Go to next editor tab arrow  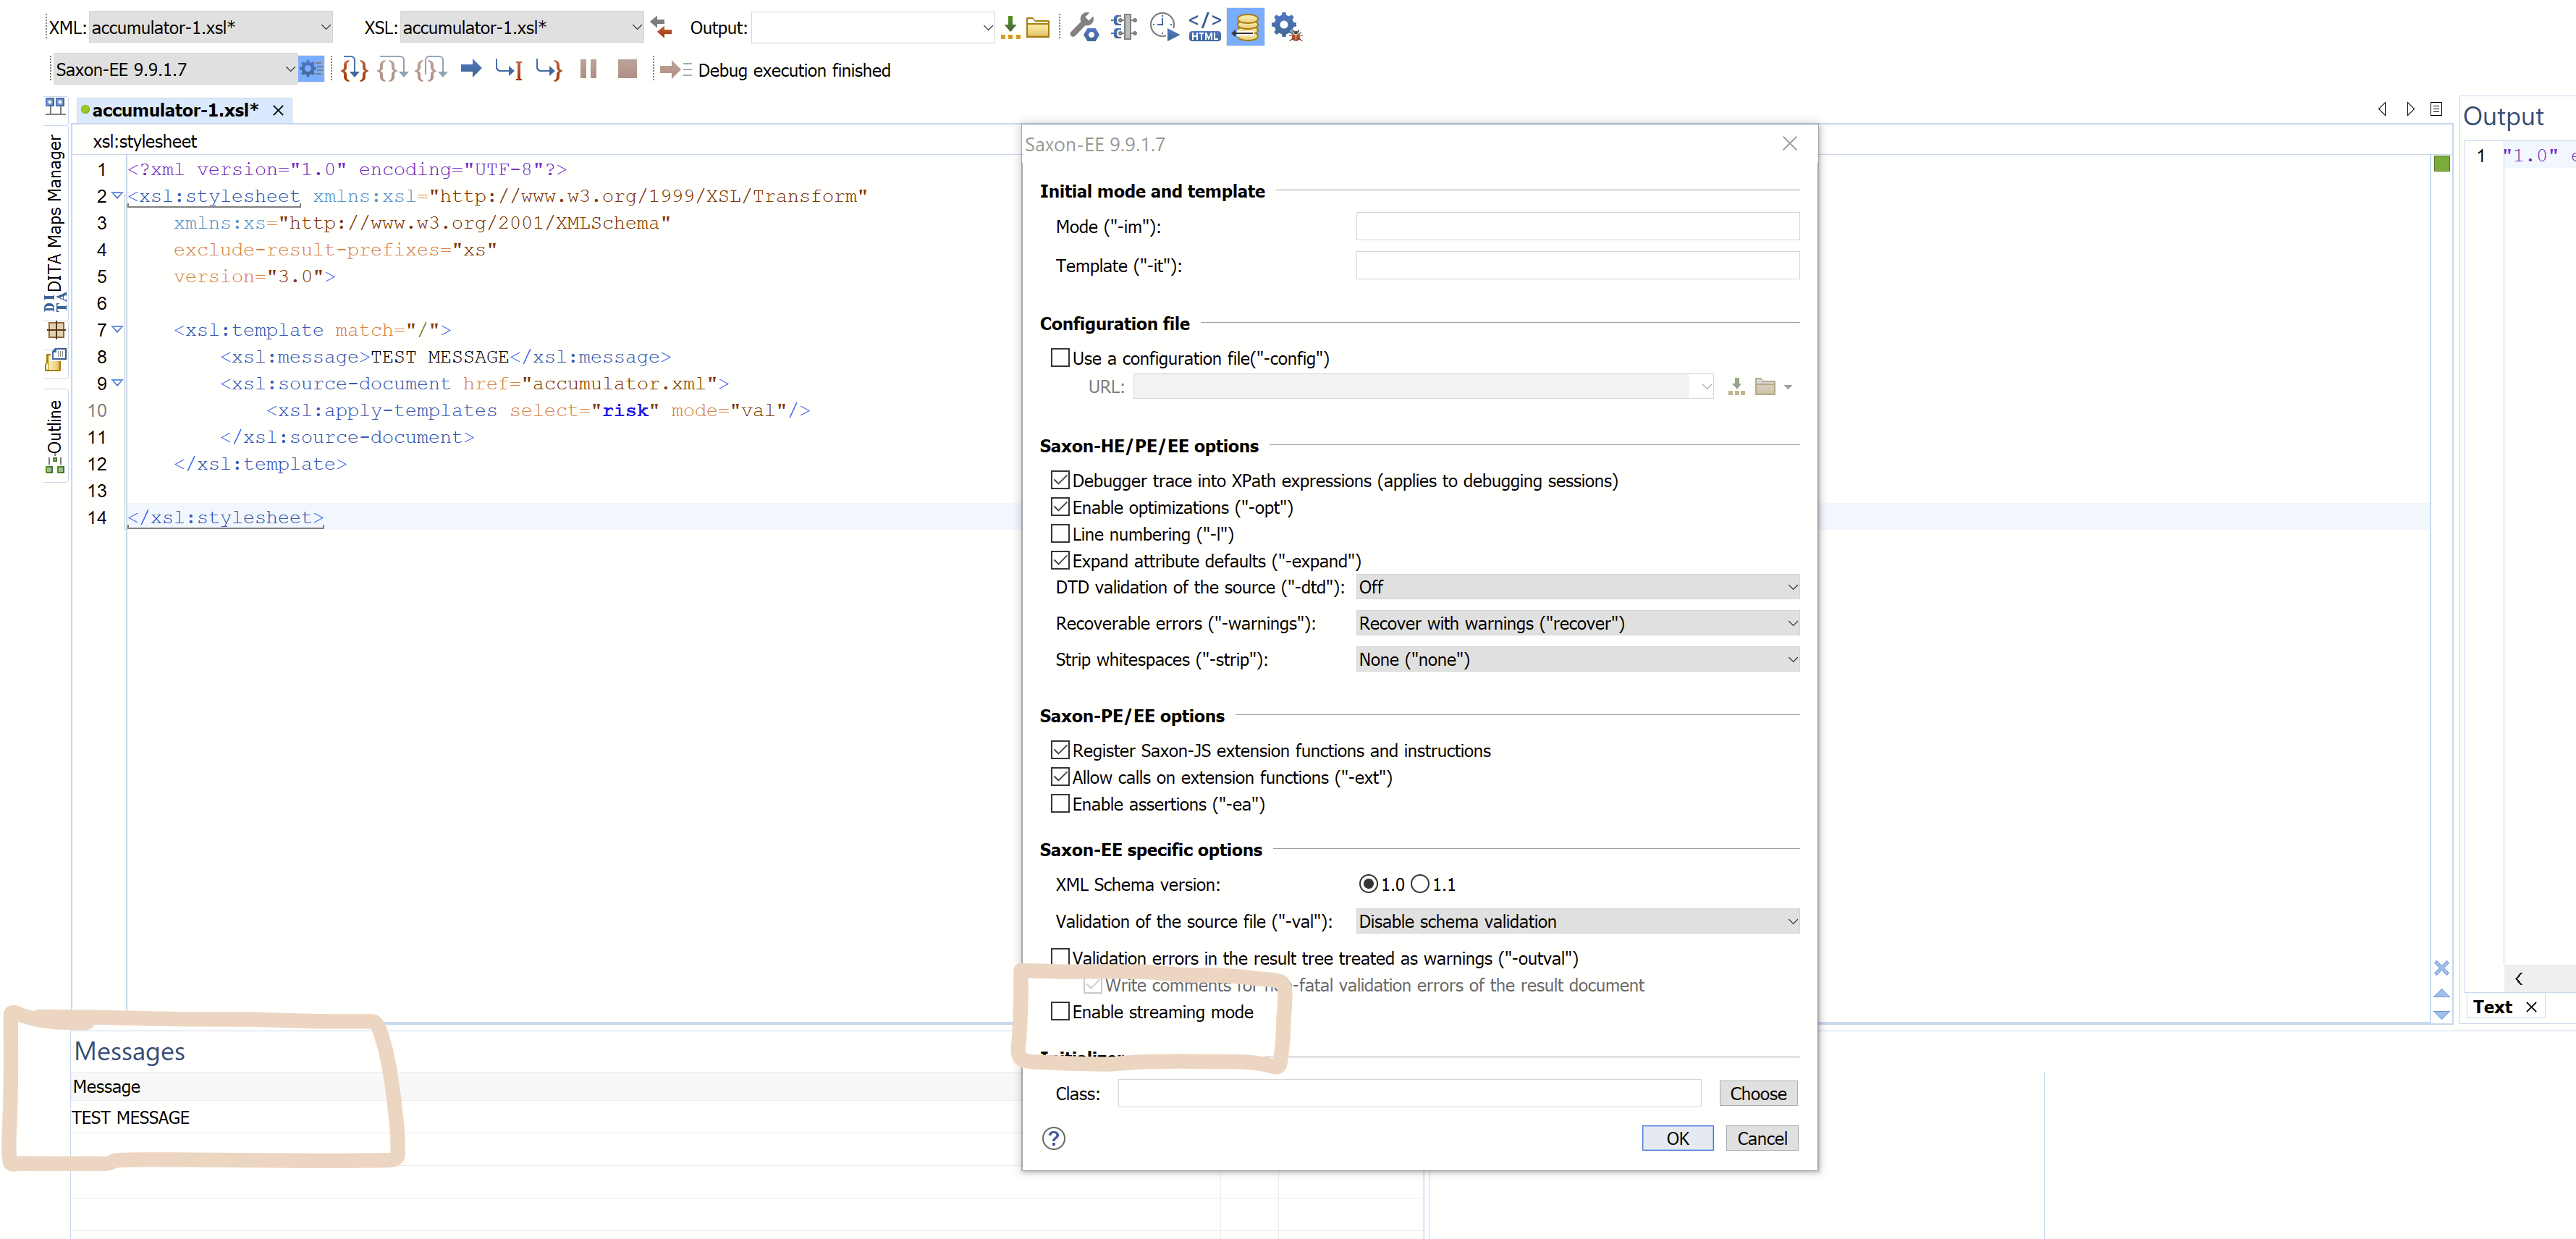[x=2411, y=109]
